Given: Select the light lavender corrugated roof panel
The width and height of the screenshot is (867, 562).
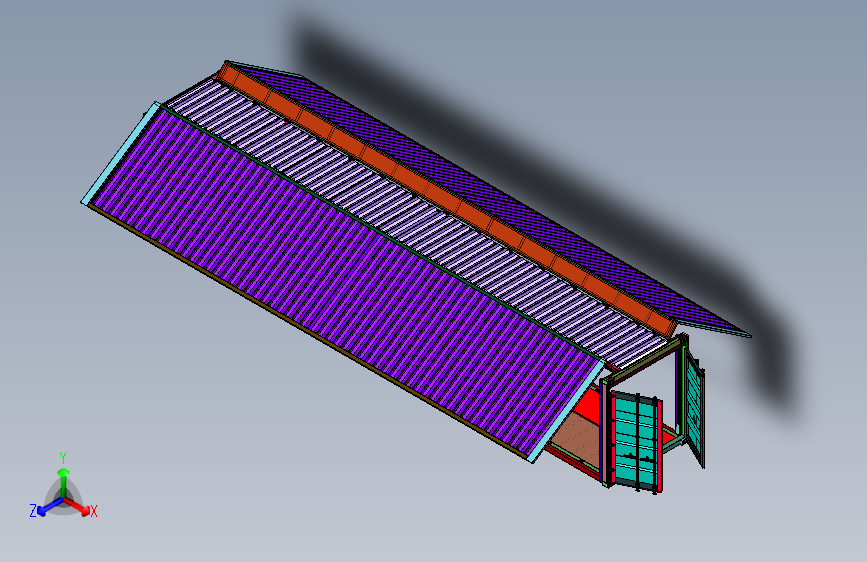Looking at the screenshot, I should click(415, 221).
